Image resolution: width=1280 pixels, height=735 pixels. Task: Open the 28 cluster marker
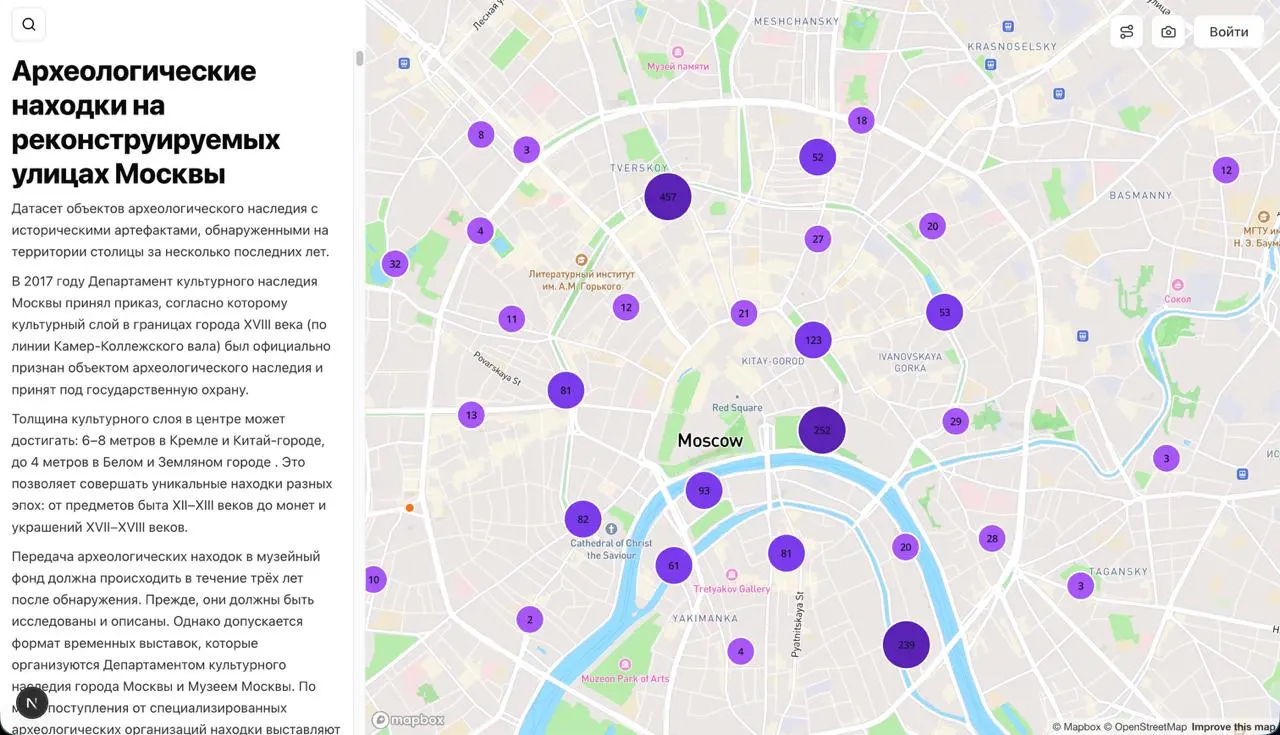click(992, 538)
